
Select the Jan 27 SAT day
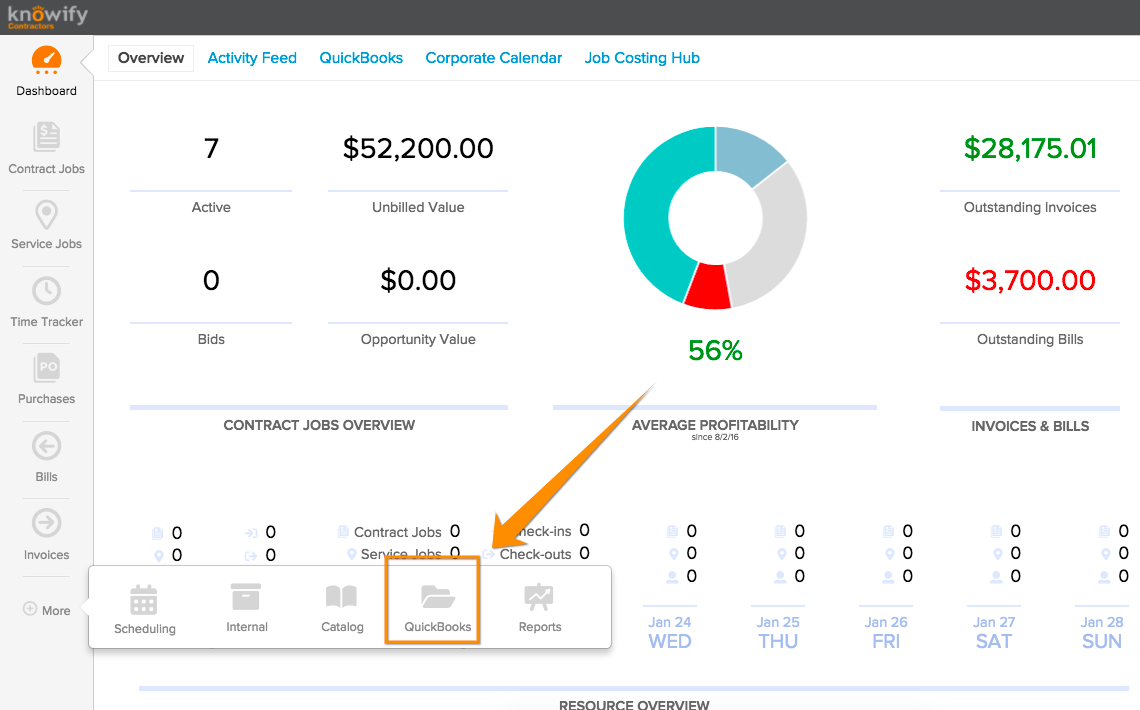[x=994, y=632]
